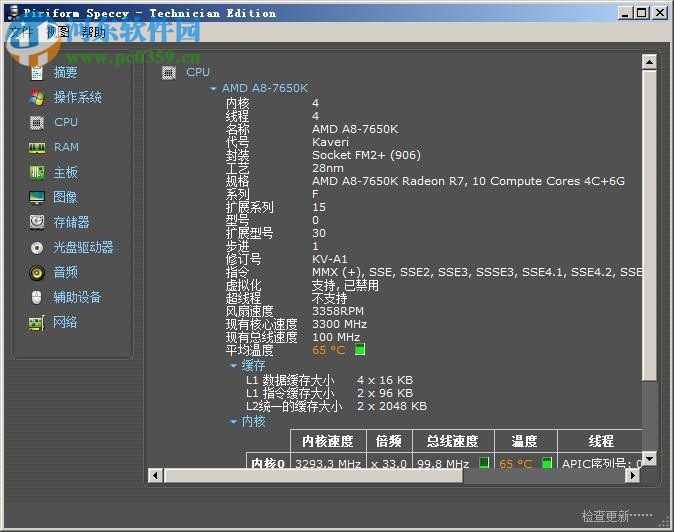Click the 3300 MHz core speed value
Image resolution: width=674 pixels, height=532 pixels.
[x=340, y=324]
